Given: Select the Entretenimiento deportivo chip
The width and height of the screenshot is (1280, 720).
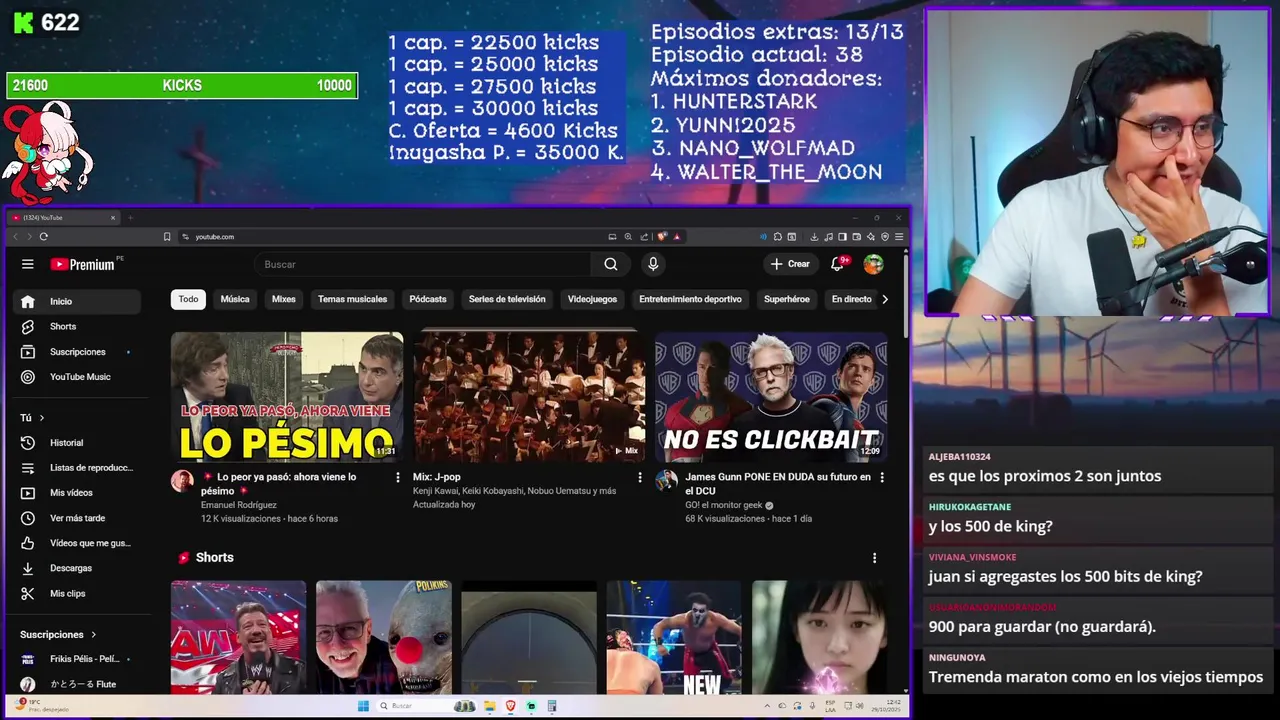Looking at the screenshot, I should [690, 299].
